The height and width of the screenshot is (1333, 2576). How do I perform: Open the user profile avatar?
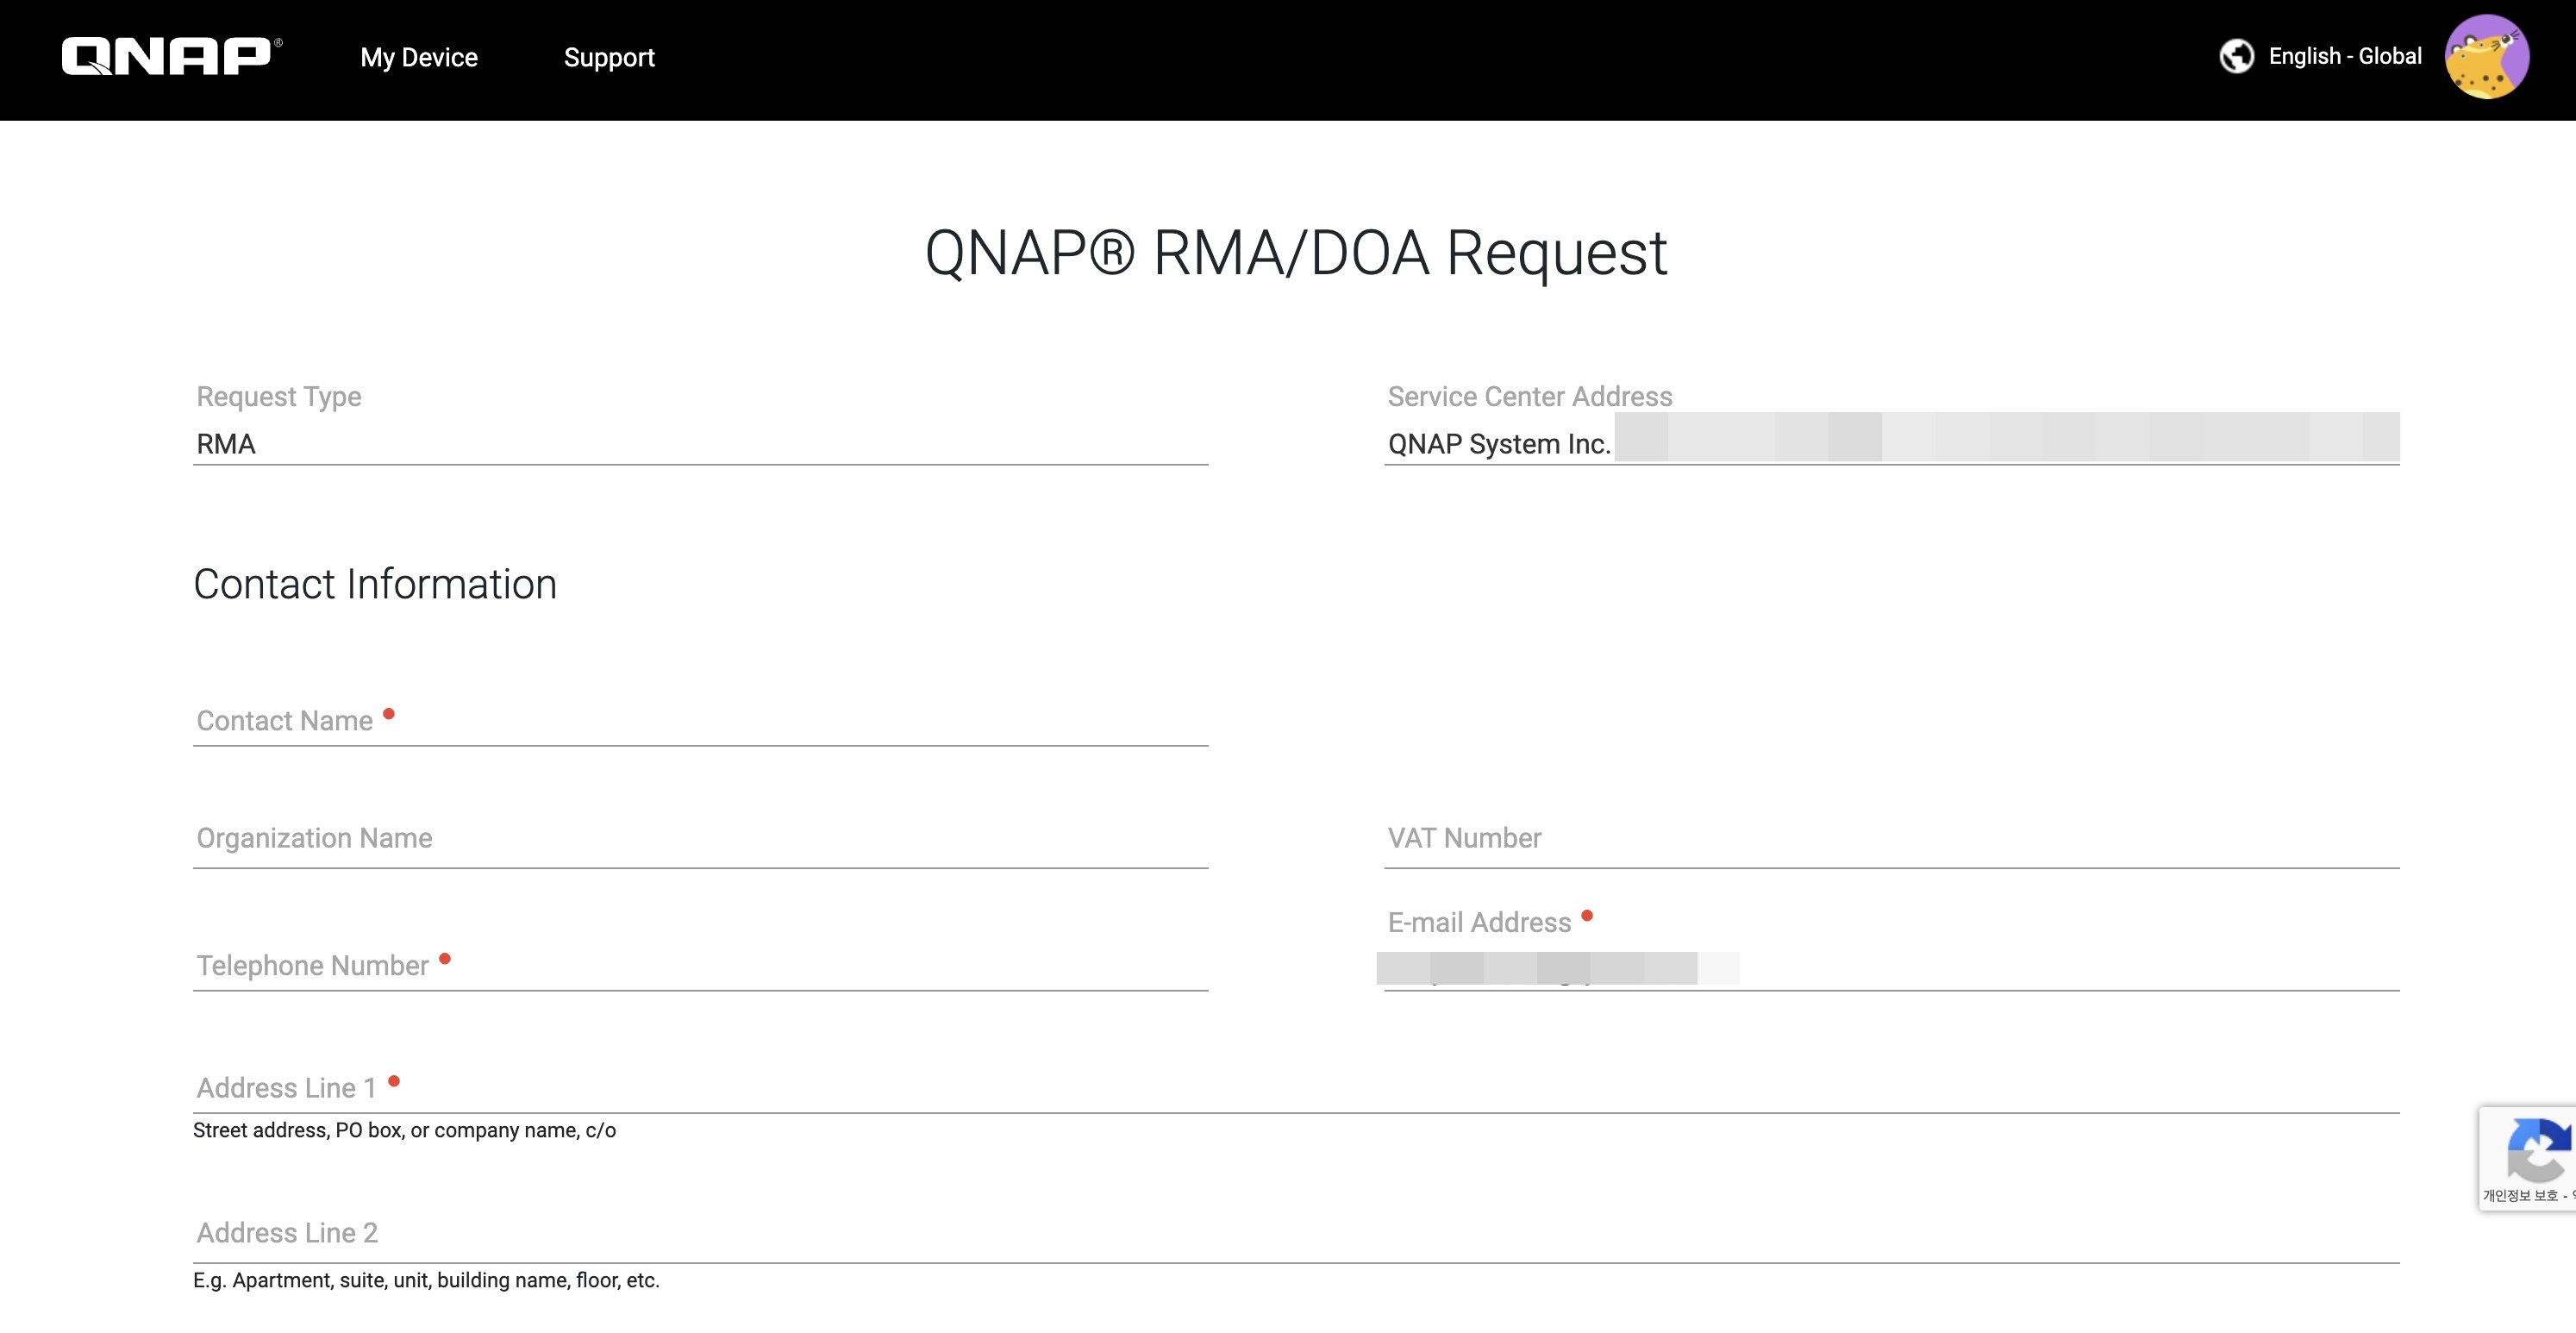pos(2487,56)
